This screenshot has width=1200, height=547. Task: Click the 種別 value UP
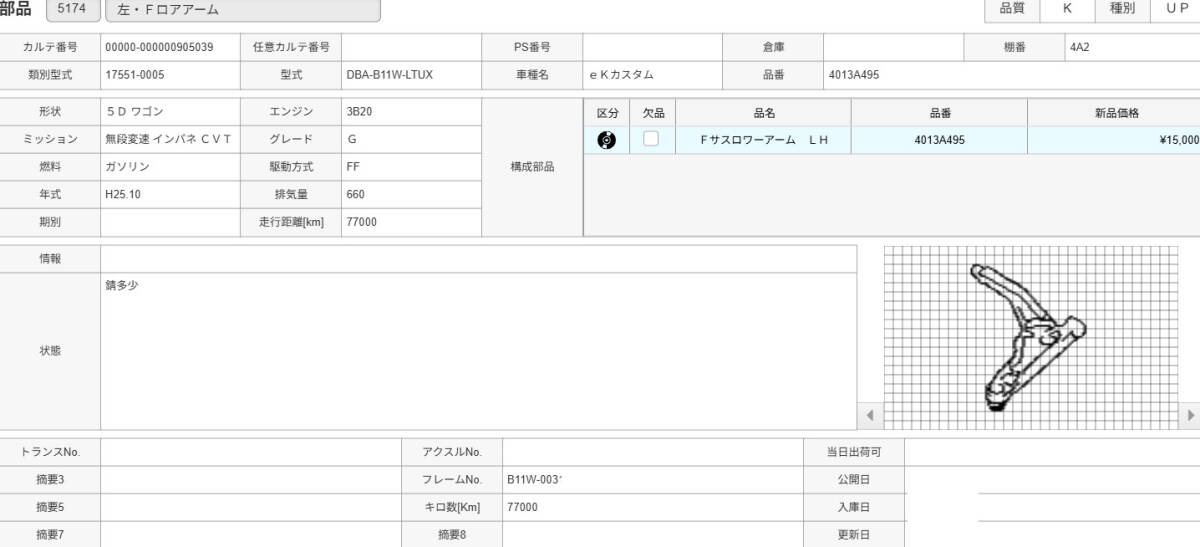point(1177,9)
